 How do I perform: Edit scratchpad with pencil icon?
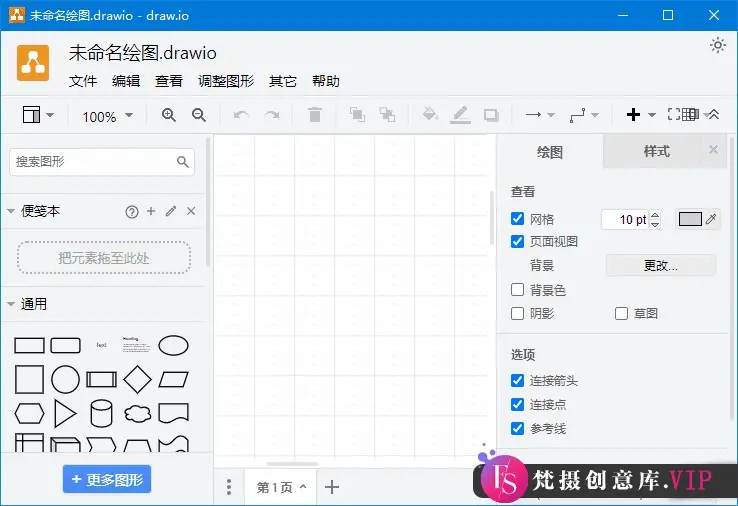(x=171, y=211)
